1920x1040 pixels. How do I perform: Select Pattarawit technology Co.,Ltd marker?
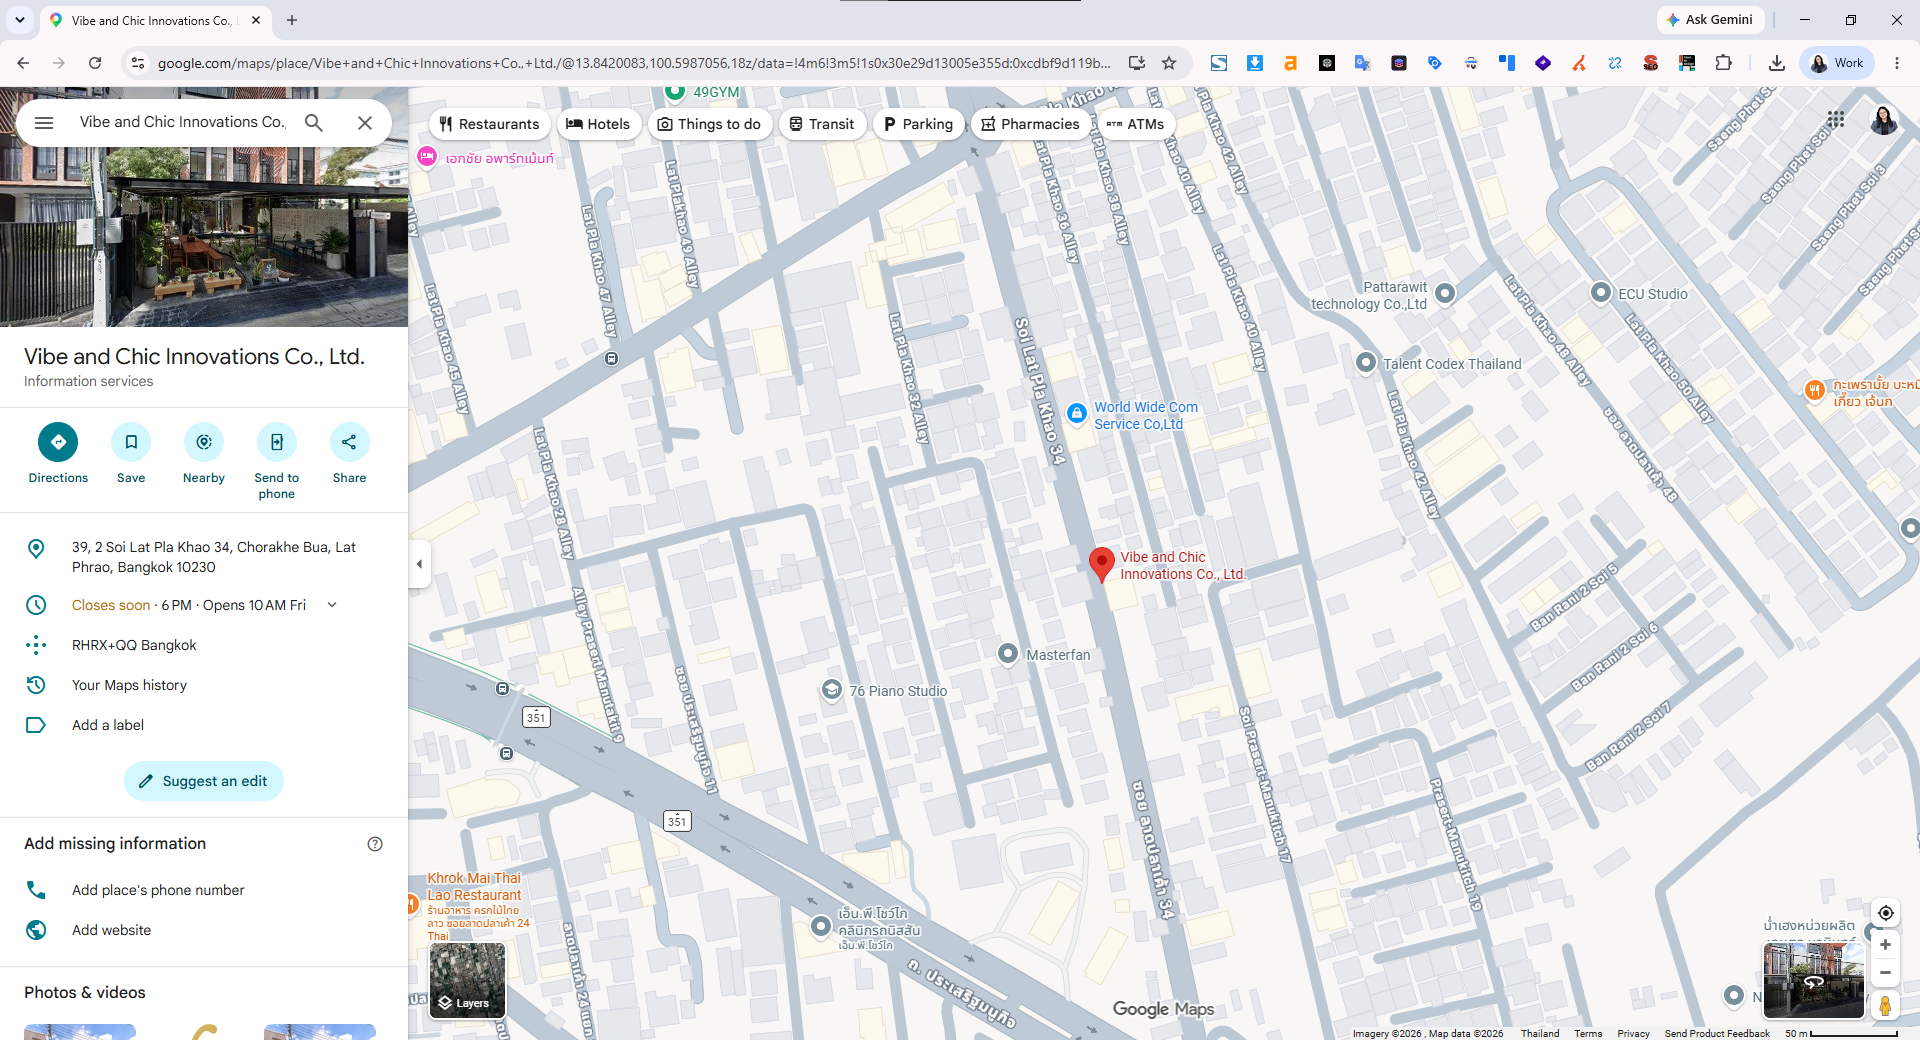pyautogui.click(x=1445, y=293)
